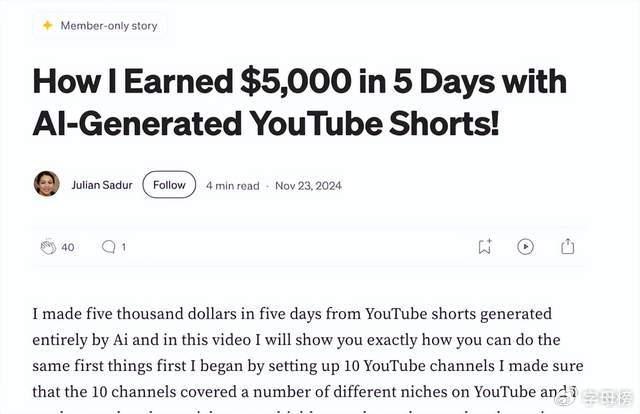Click the clap (applause) icon
The height and width of the screenshot is (414, 640).
click(47, 246)
